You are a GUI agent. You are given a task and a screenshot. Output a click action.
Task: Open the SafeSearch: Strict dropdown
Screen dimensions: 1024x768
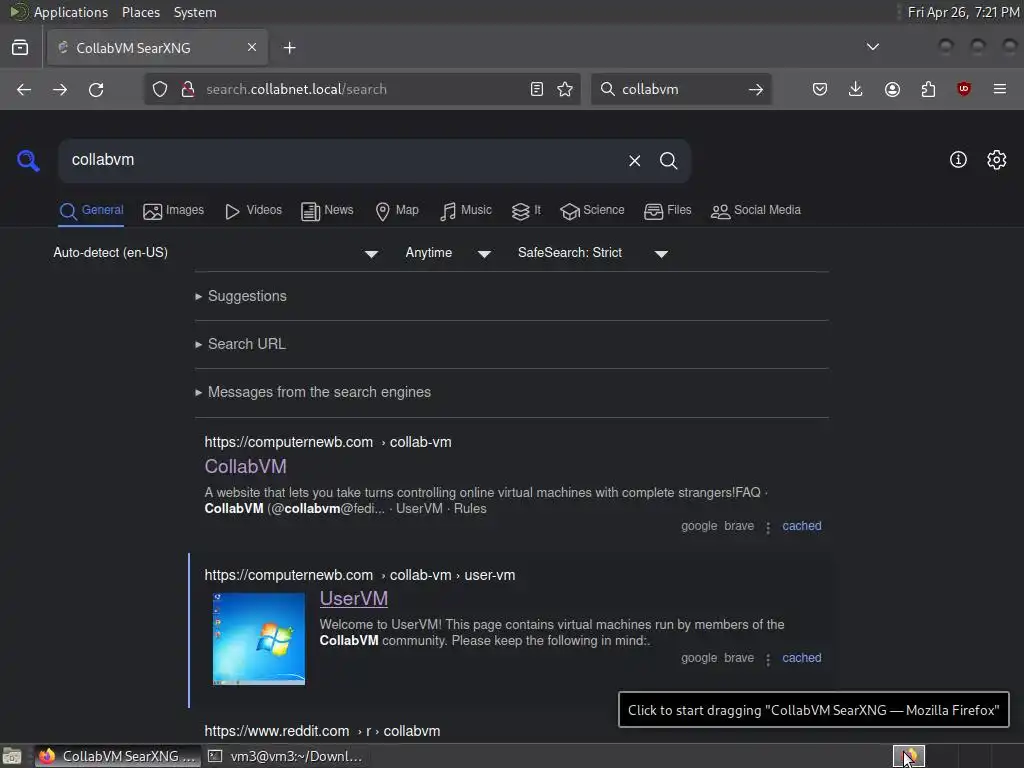593,253
